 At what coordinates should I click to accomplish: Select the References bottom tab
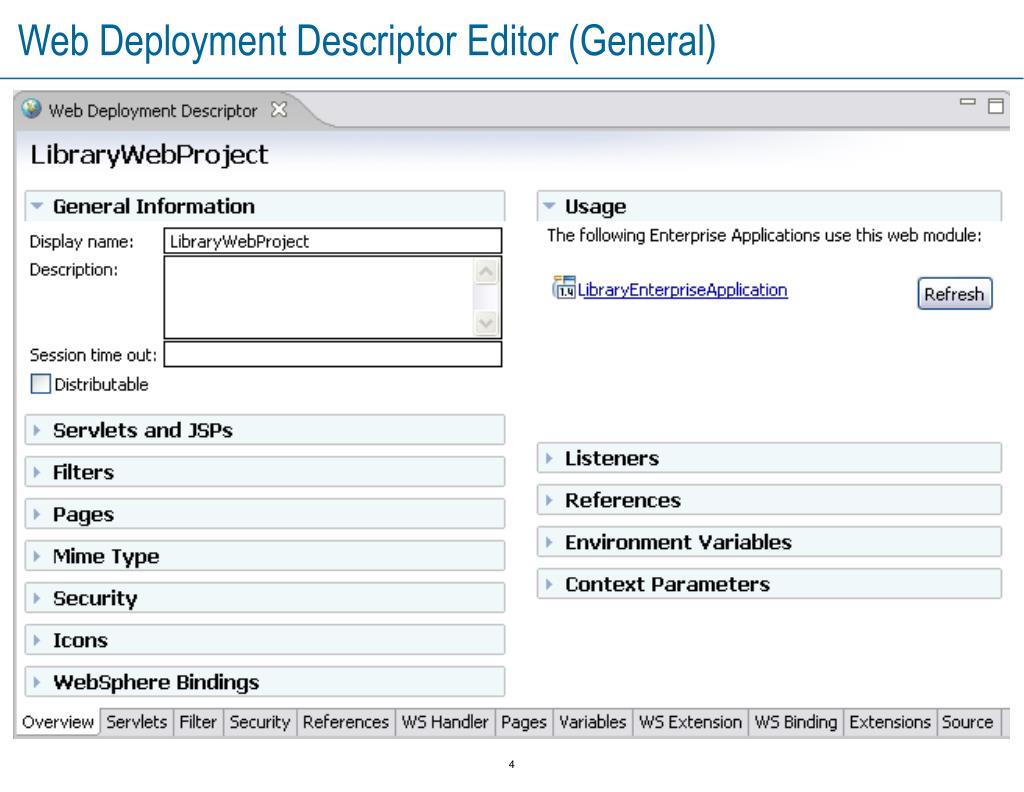[x=345, y=722]
